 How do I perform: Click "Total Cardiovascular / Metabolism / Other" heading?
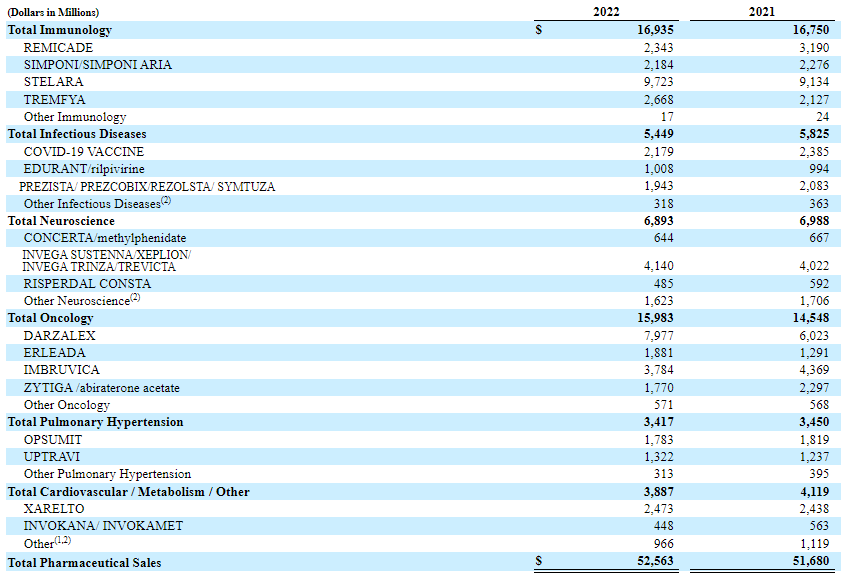(129, 492)
